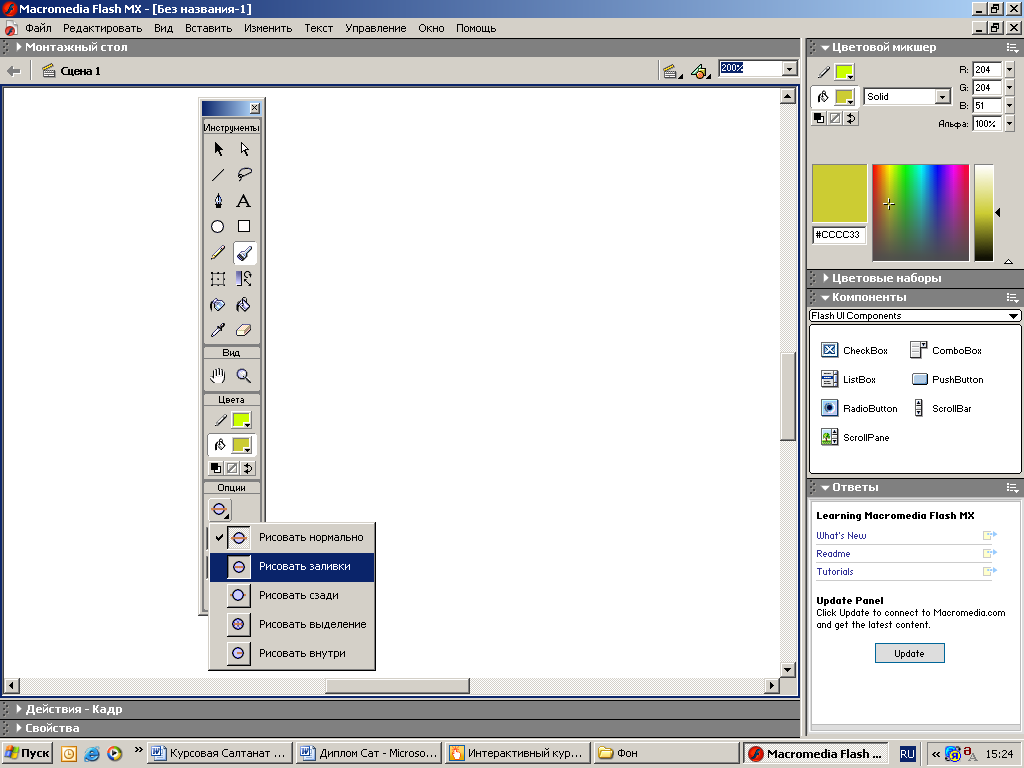Pick a color in the spectrum field
1024x768 pixels.
(920, 213)
